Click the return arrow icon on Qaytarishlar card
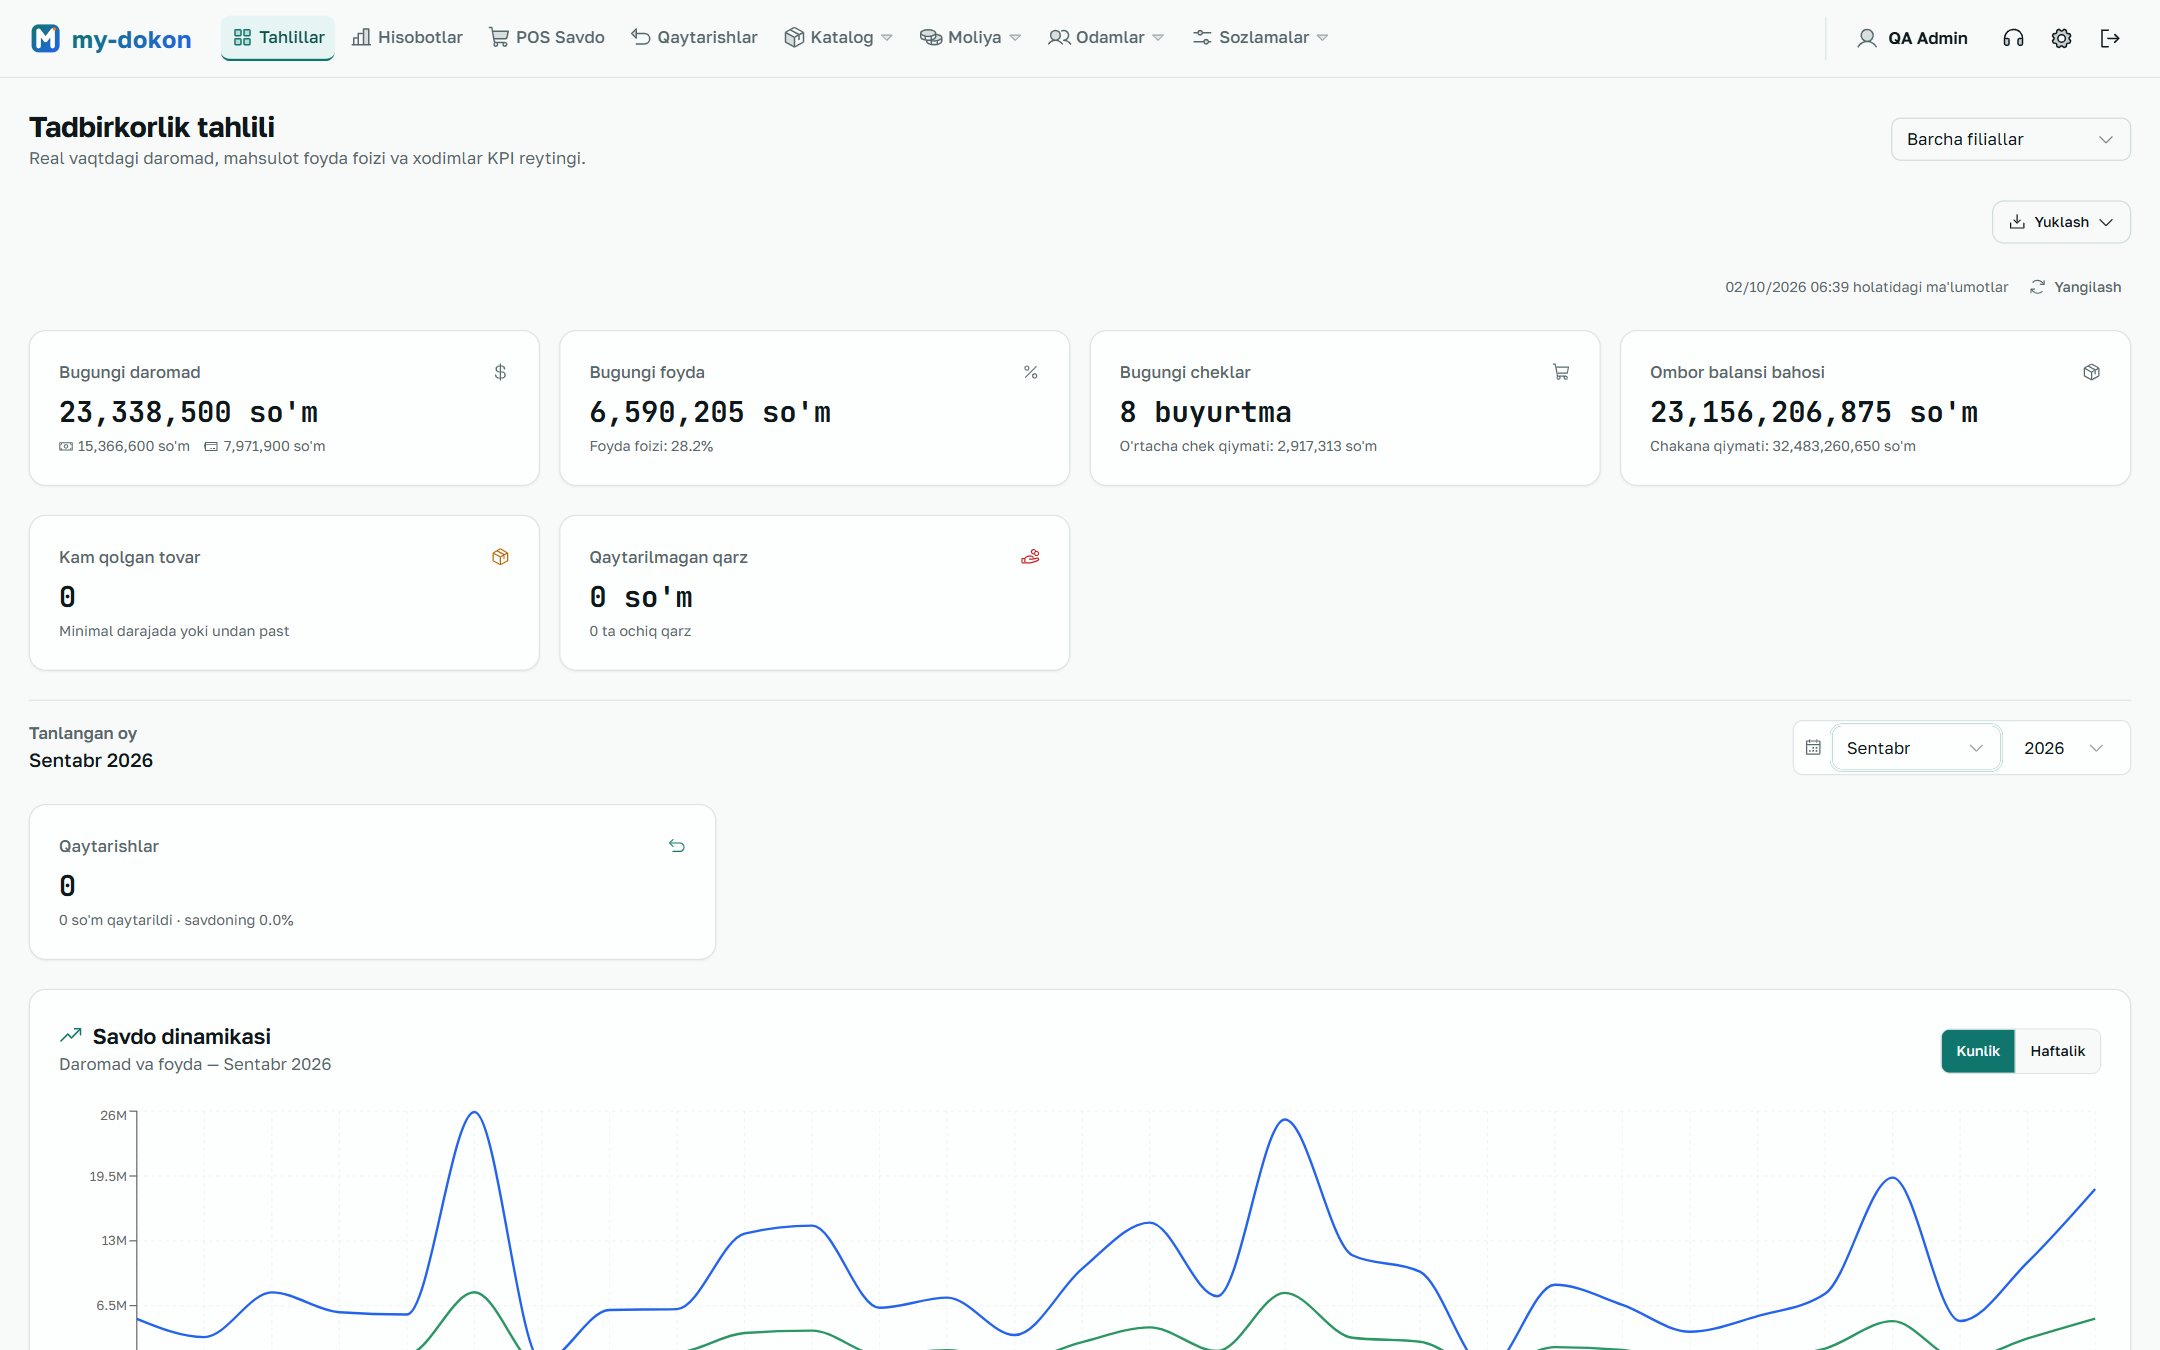 [x=677, y=846]
